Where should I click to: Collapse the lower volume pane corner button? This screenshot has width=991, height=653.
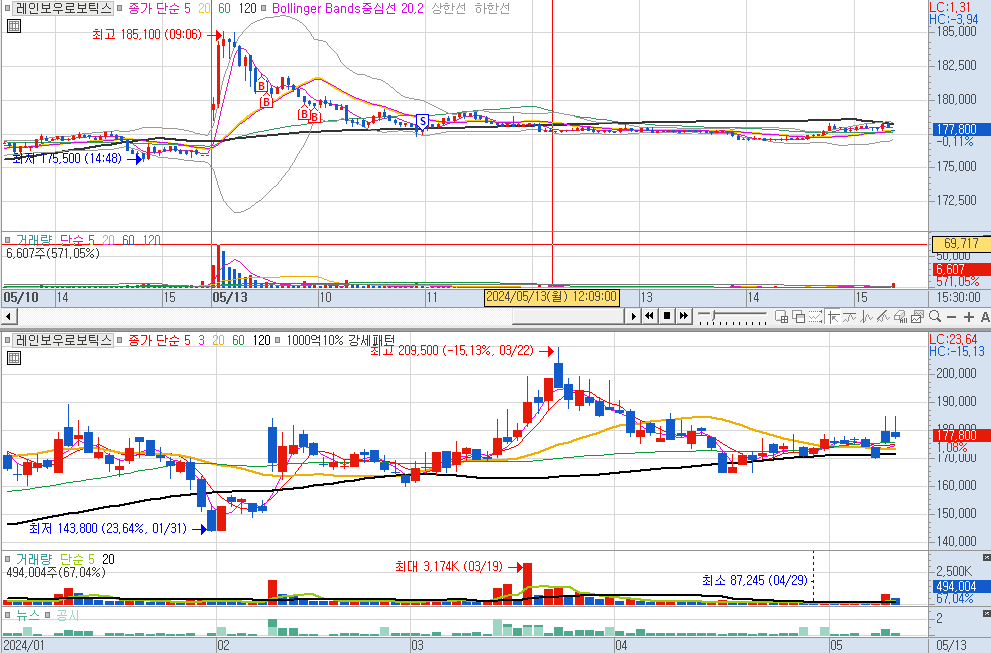pyautogui.click(x=986, y=558)
